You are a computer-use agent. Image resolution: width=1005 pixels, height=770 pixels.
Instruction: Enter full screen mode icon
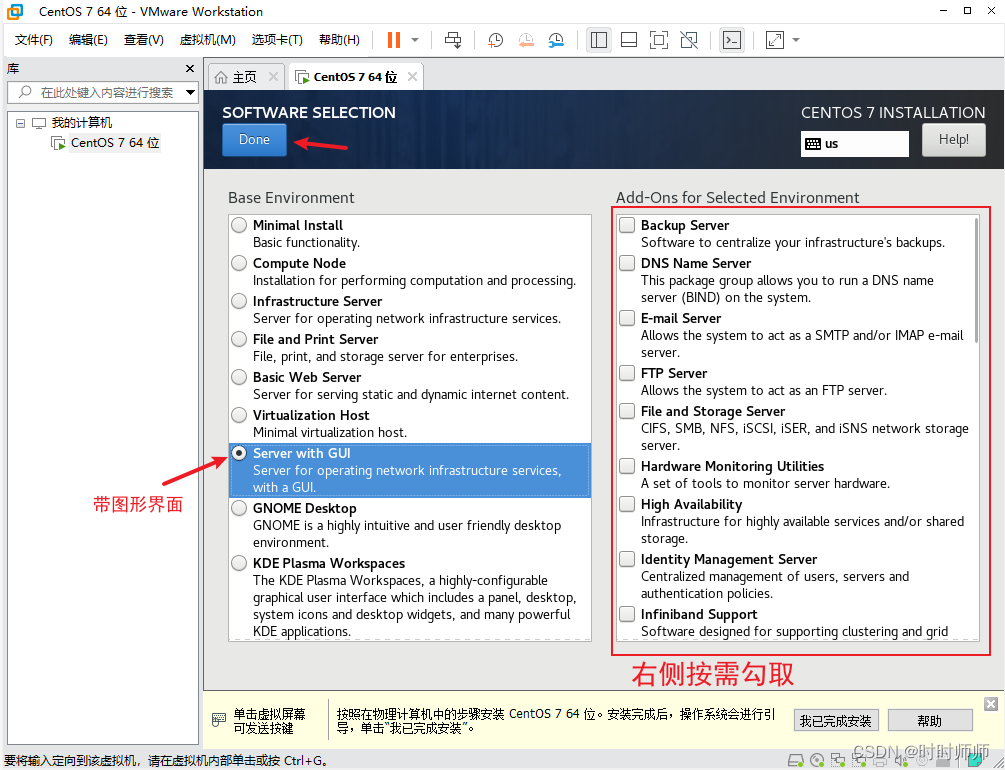[659, 40]
